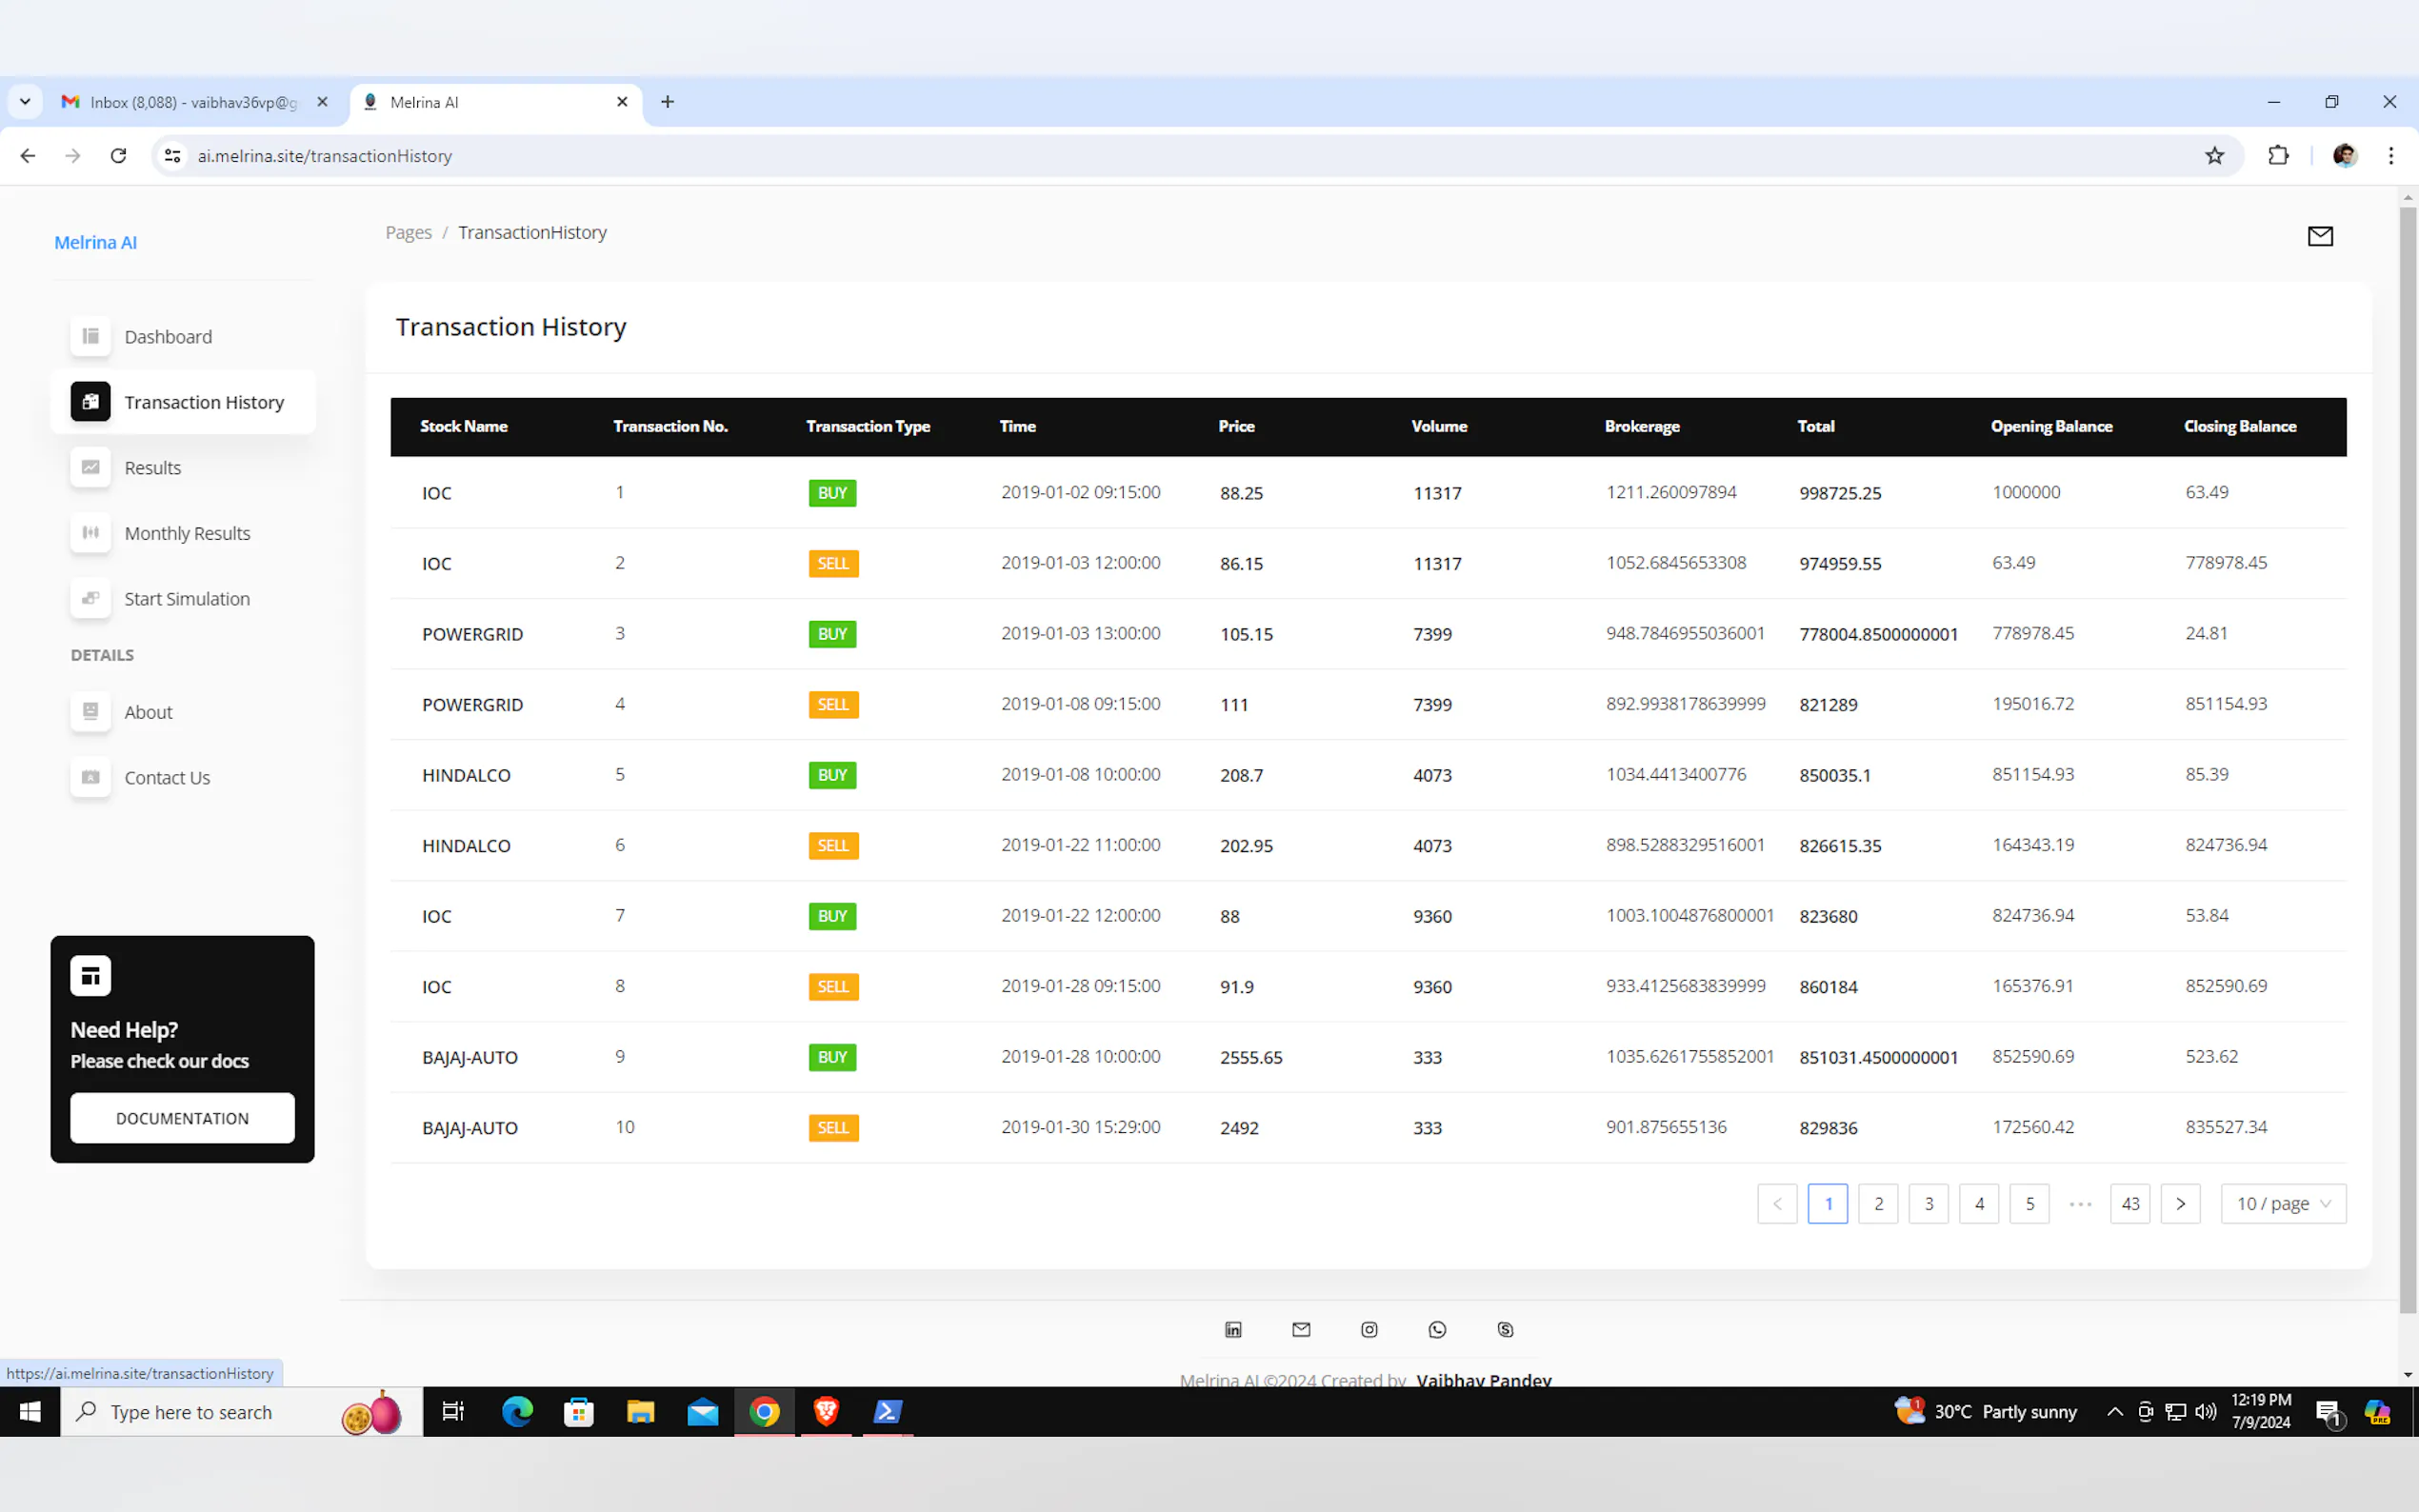Open the Instagram footer icon
2419x1512 pixels.
(x=1369, y=1329)
